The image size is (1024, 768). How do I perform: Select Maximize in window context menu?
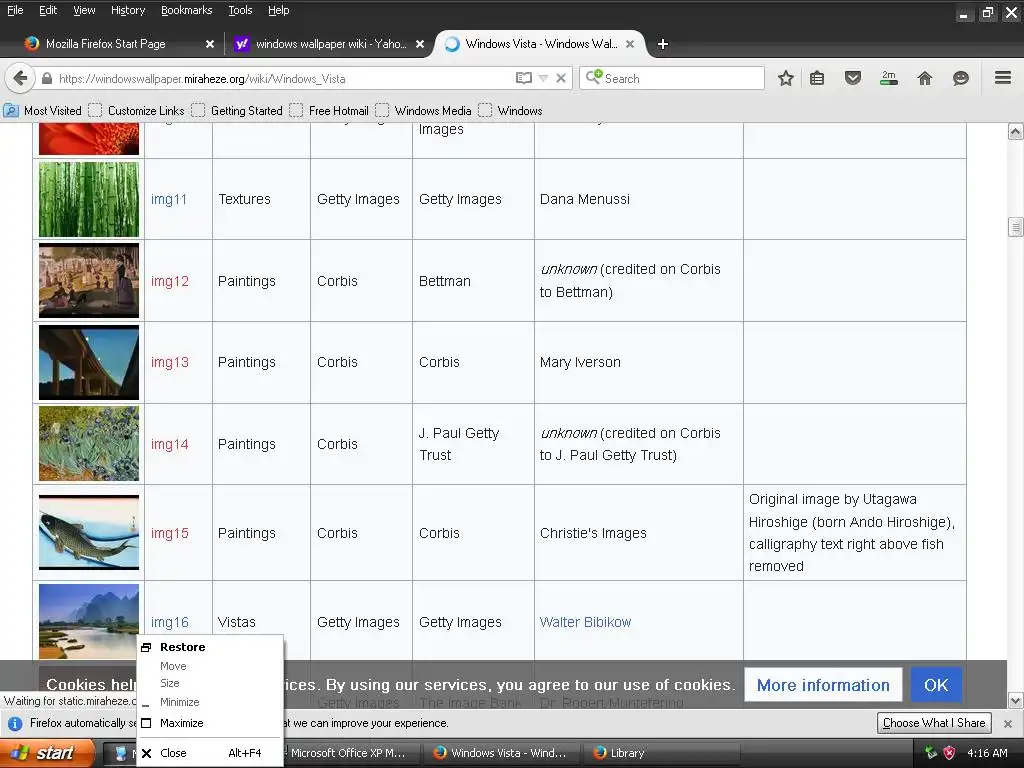210,723
